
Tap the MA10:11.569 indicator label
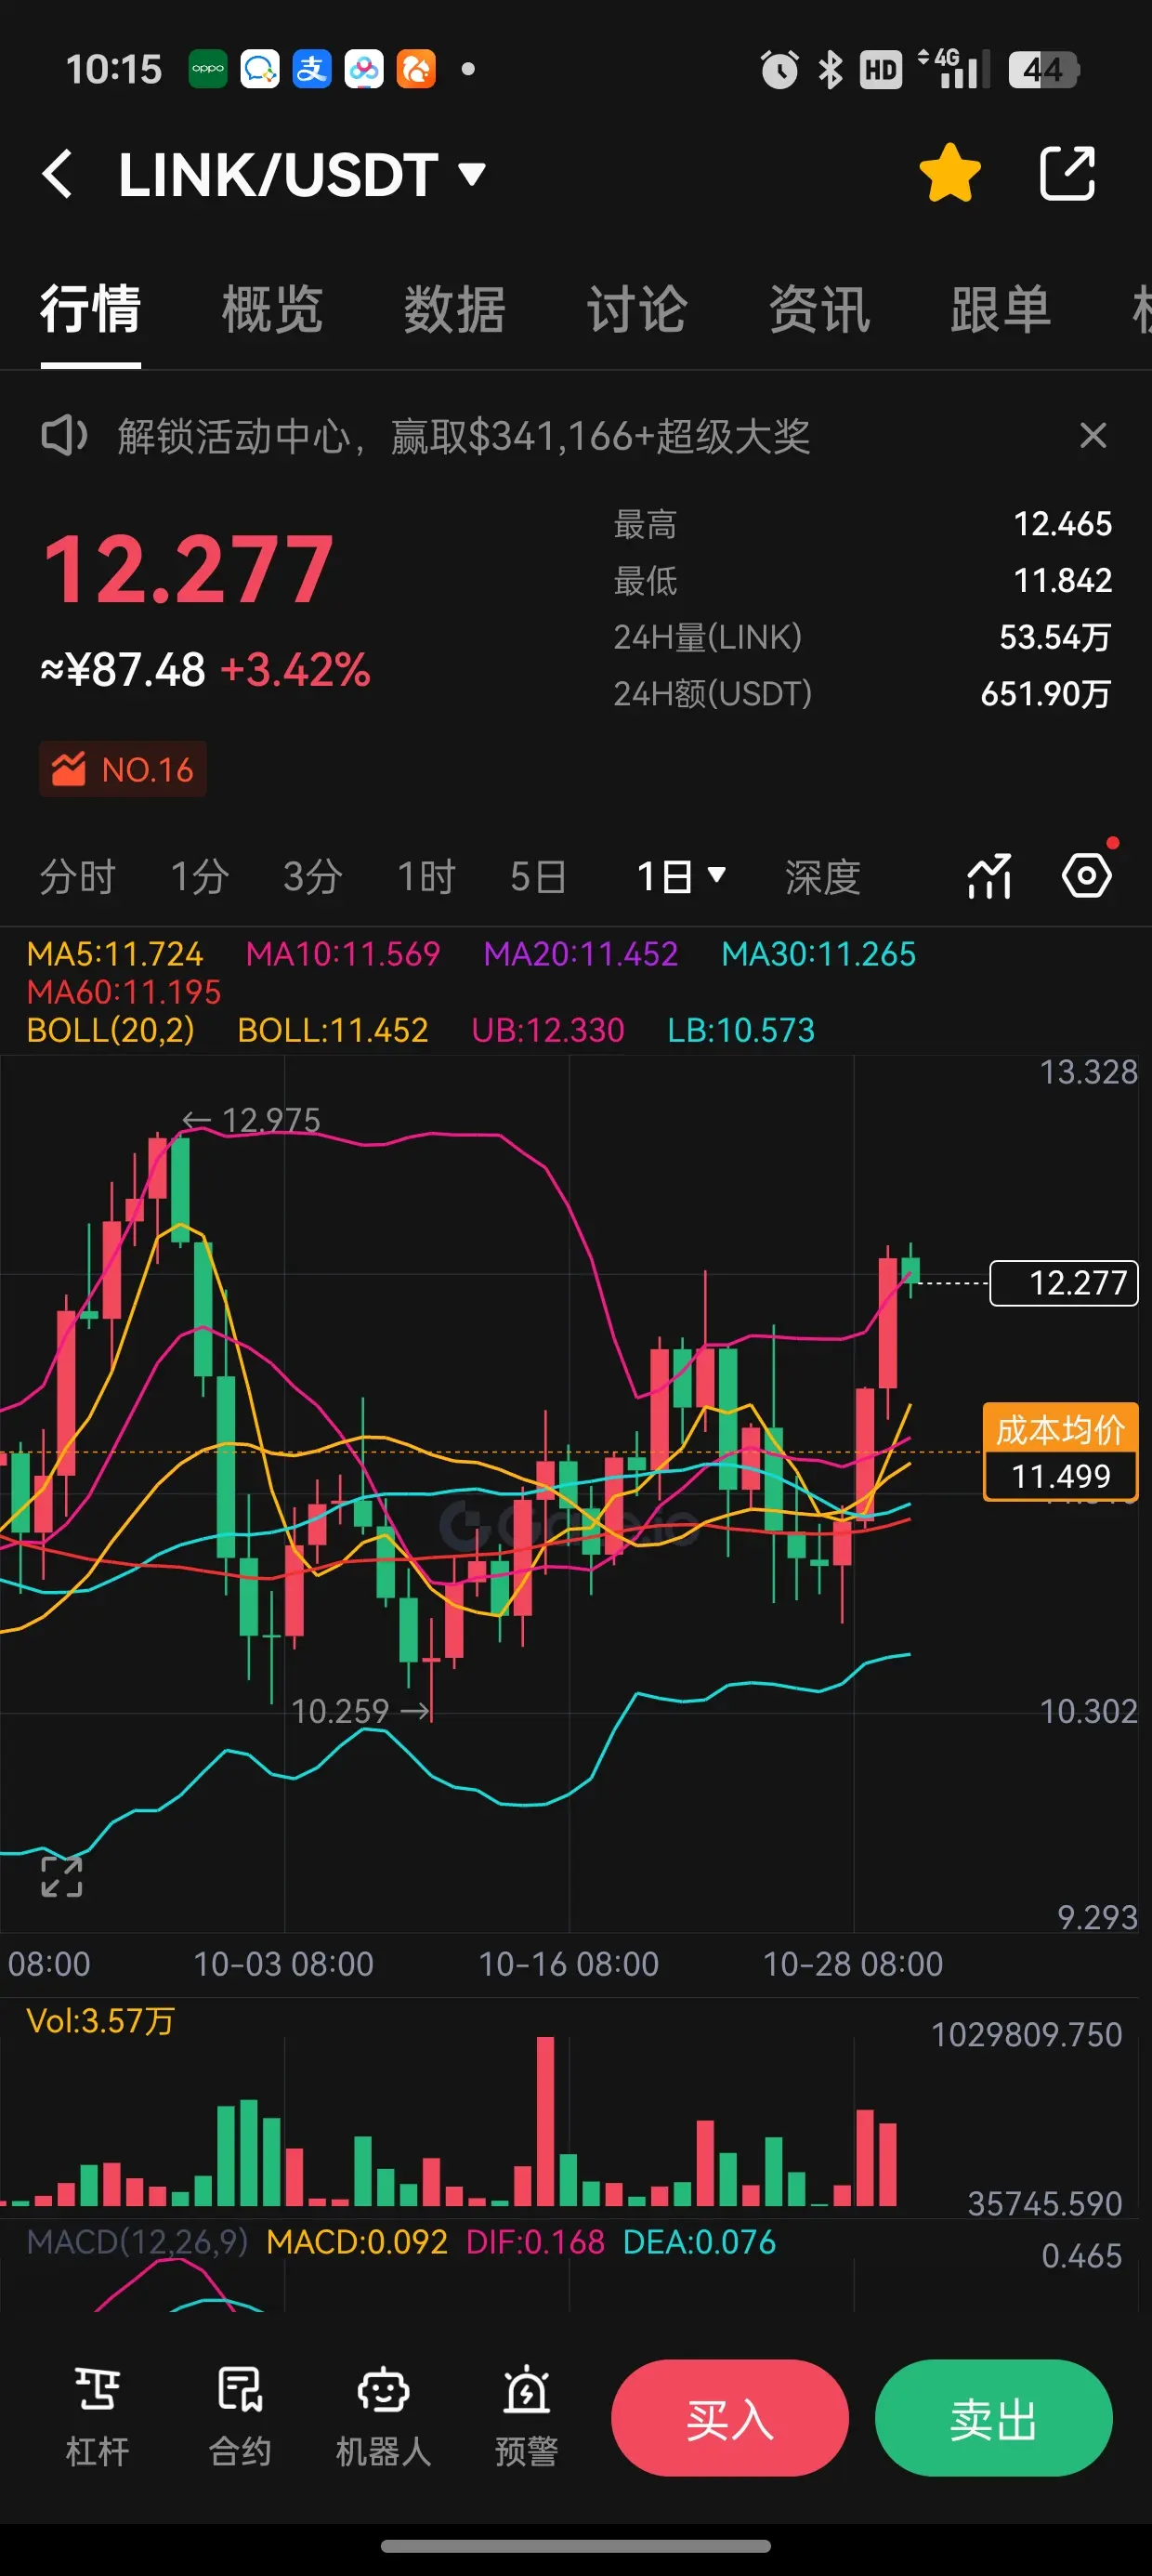(x=343, y=954)
